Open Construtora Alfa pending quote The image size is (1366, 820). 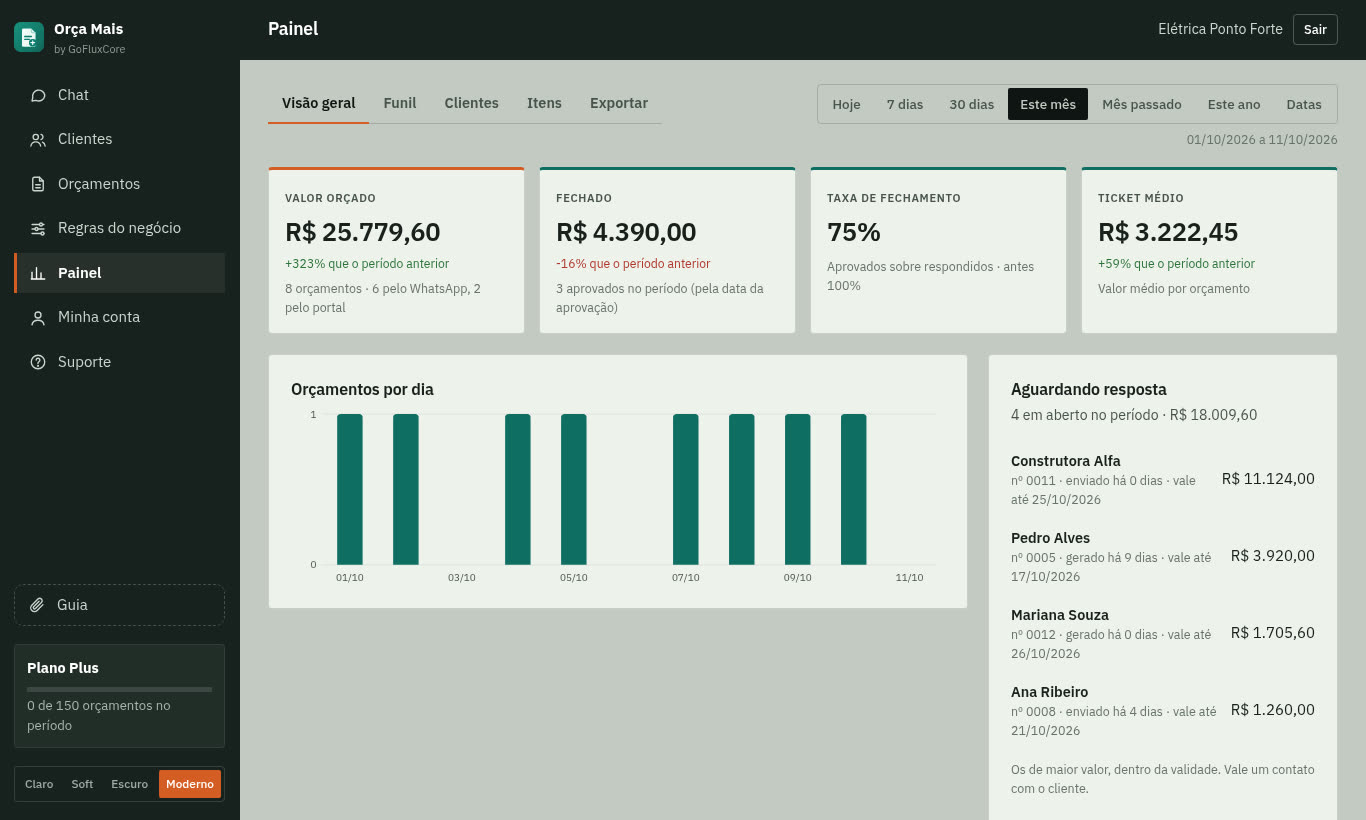pos(1163,480)
